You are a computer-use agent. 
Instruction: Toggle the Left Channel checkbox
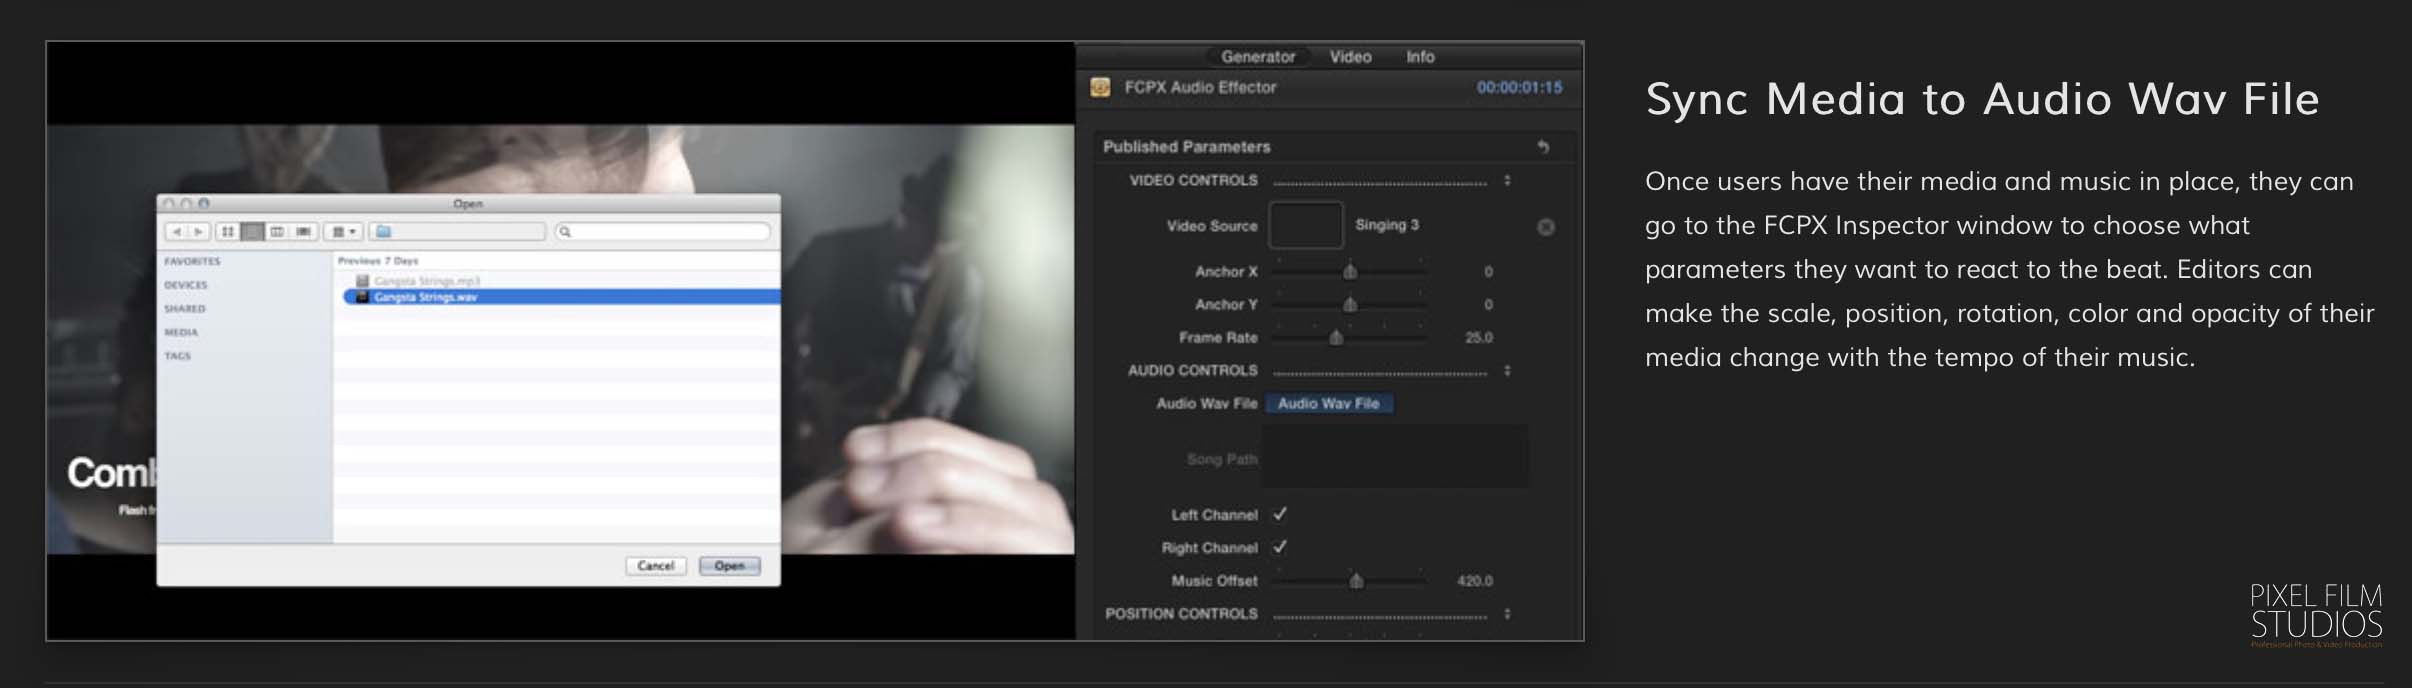pos(1280,514)
